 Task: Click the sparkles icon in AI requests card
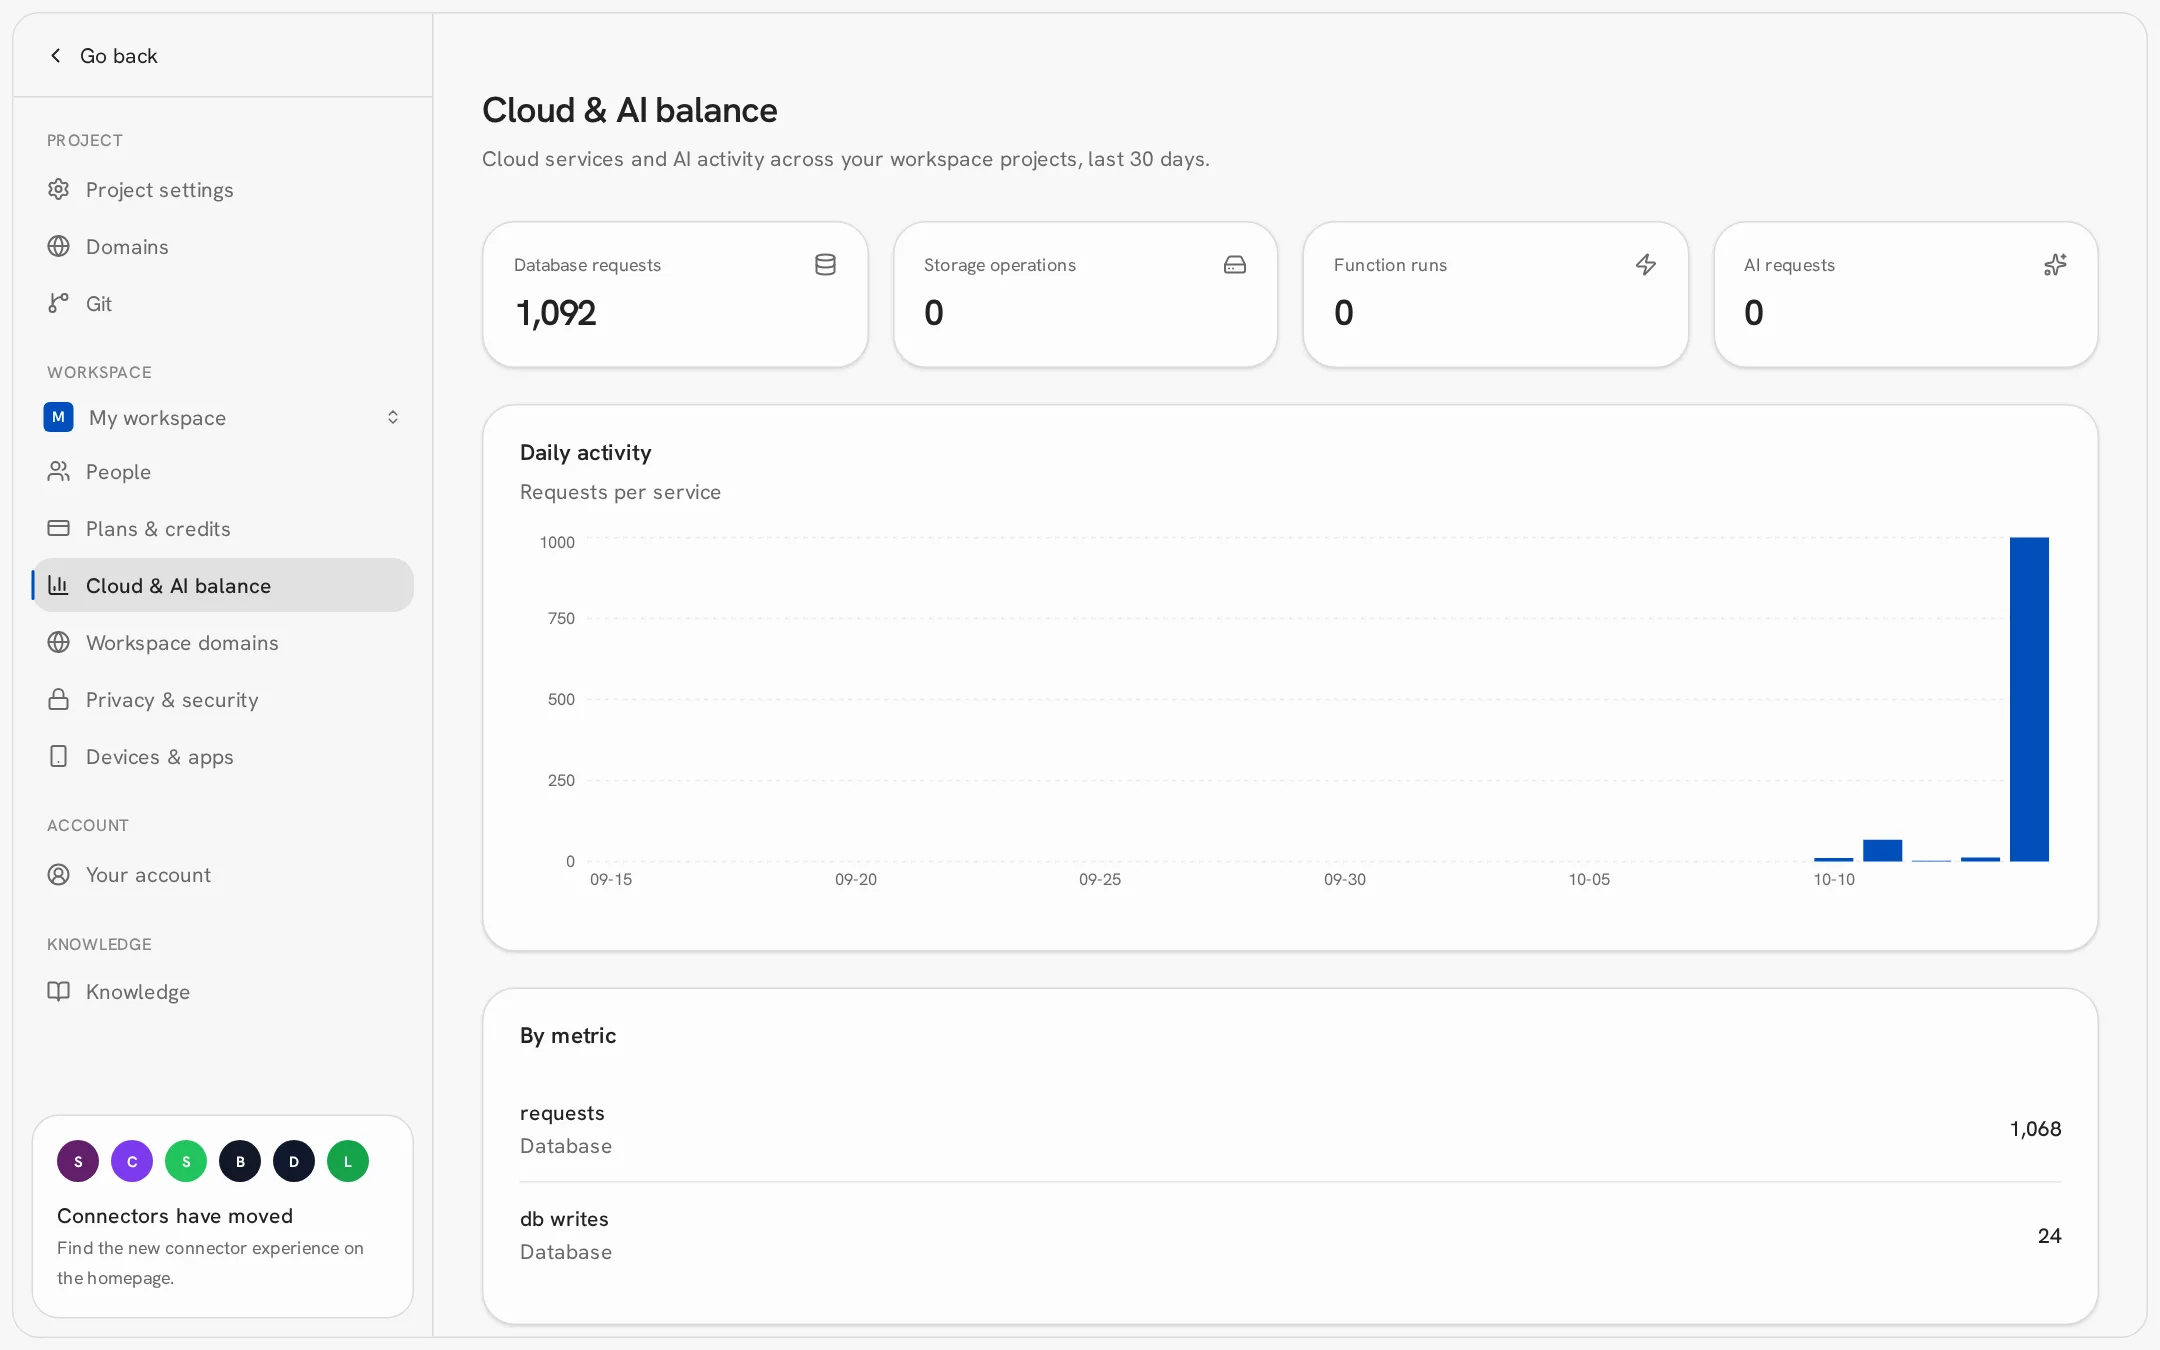pyautogui.click(x=2055, y=265)
